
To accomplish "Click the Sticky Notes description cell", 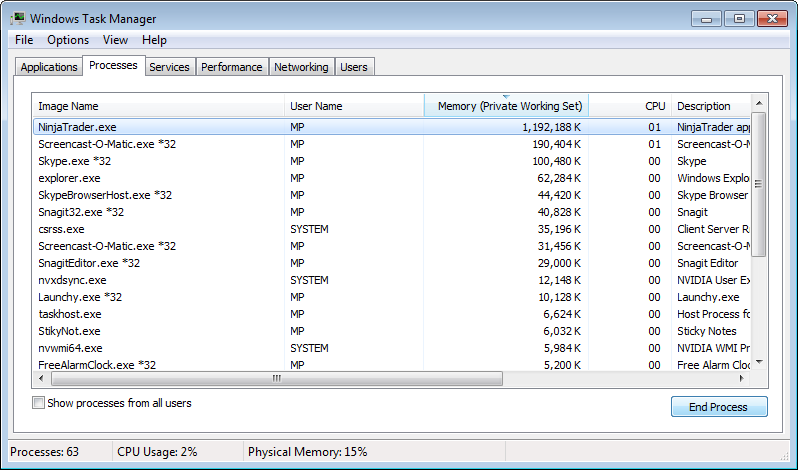I will (706, 331).
